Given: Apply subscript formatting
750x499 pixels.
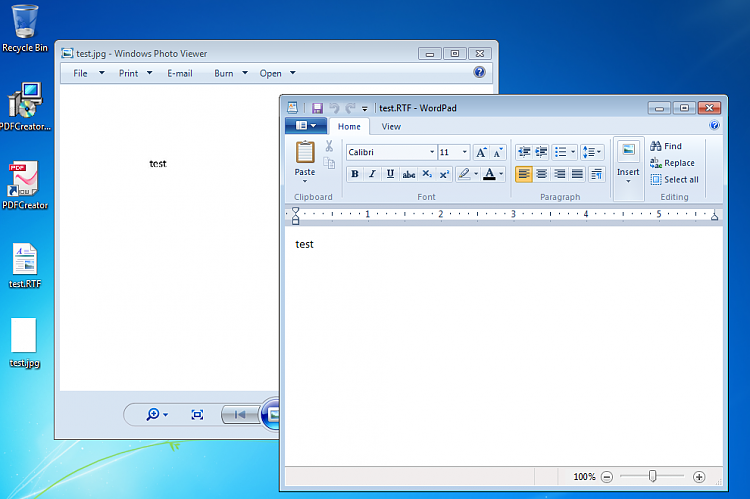Looking at the screenshot, I should click(427, 174).
